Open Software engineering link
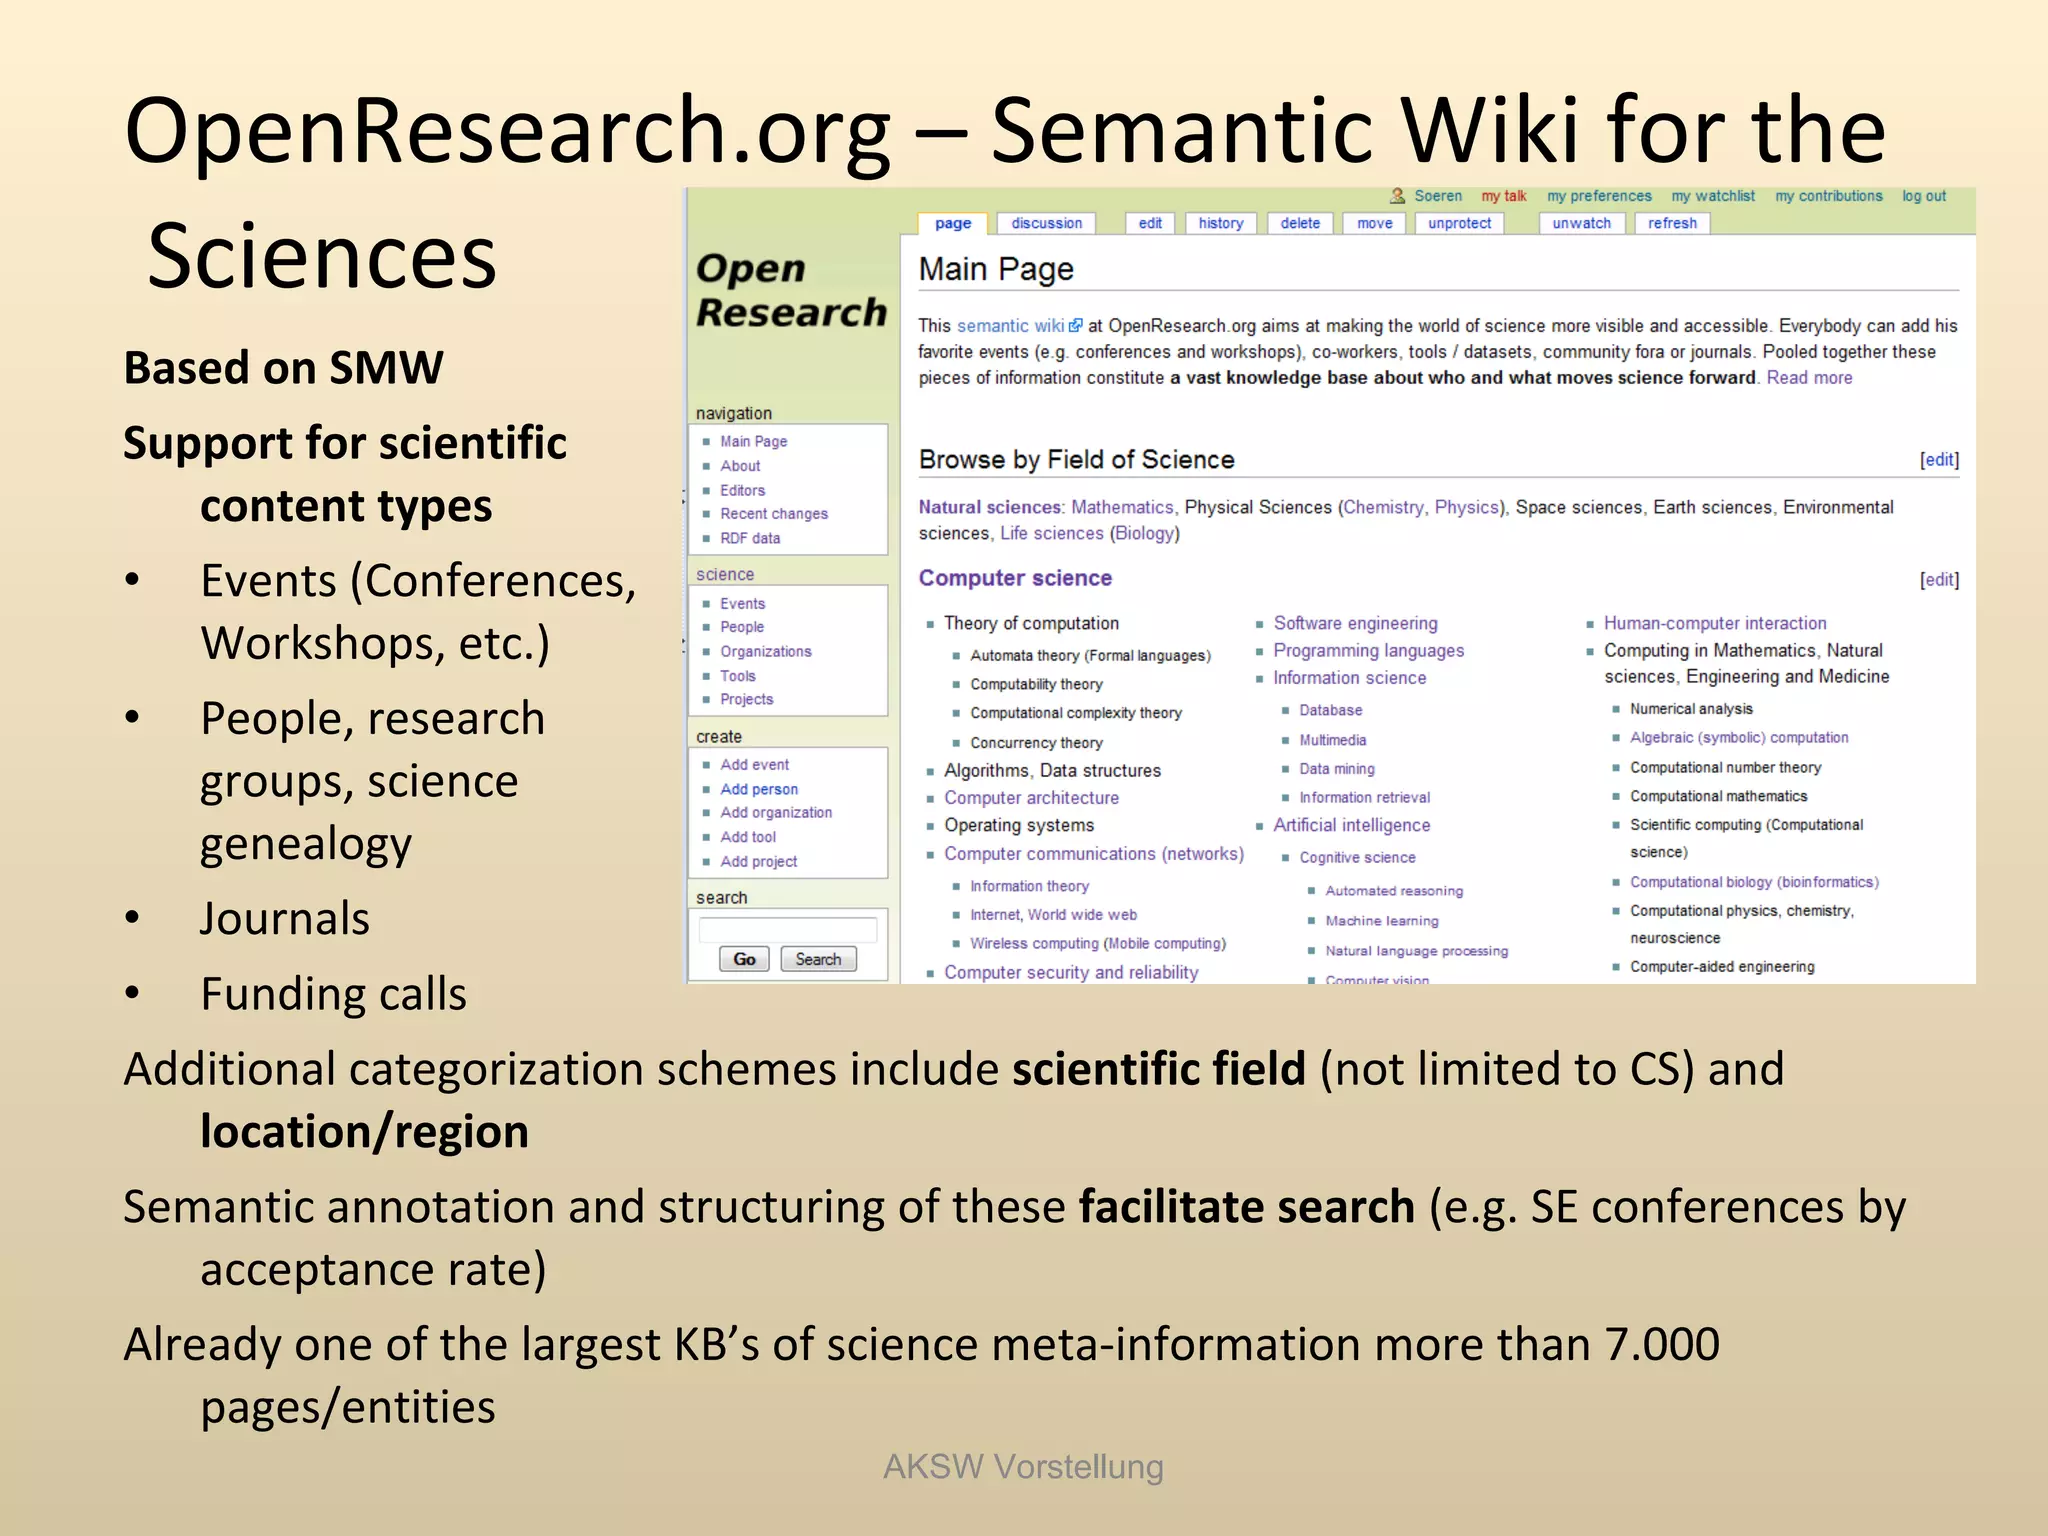Image resolution: width=2048 pixels, height=1536 pixels. click(1355, 624)
